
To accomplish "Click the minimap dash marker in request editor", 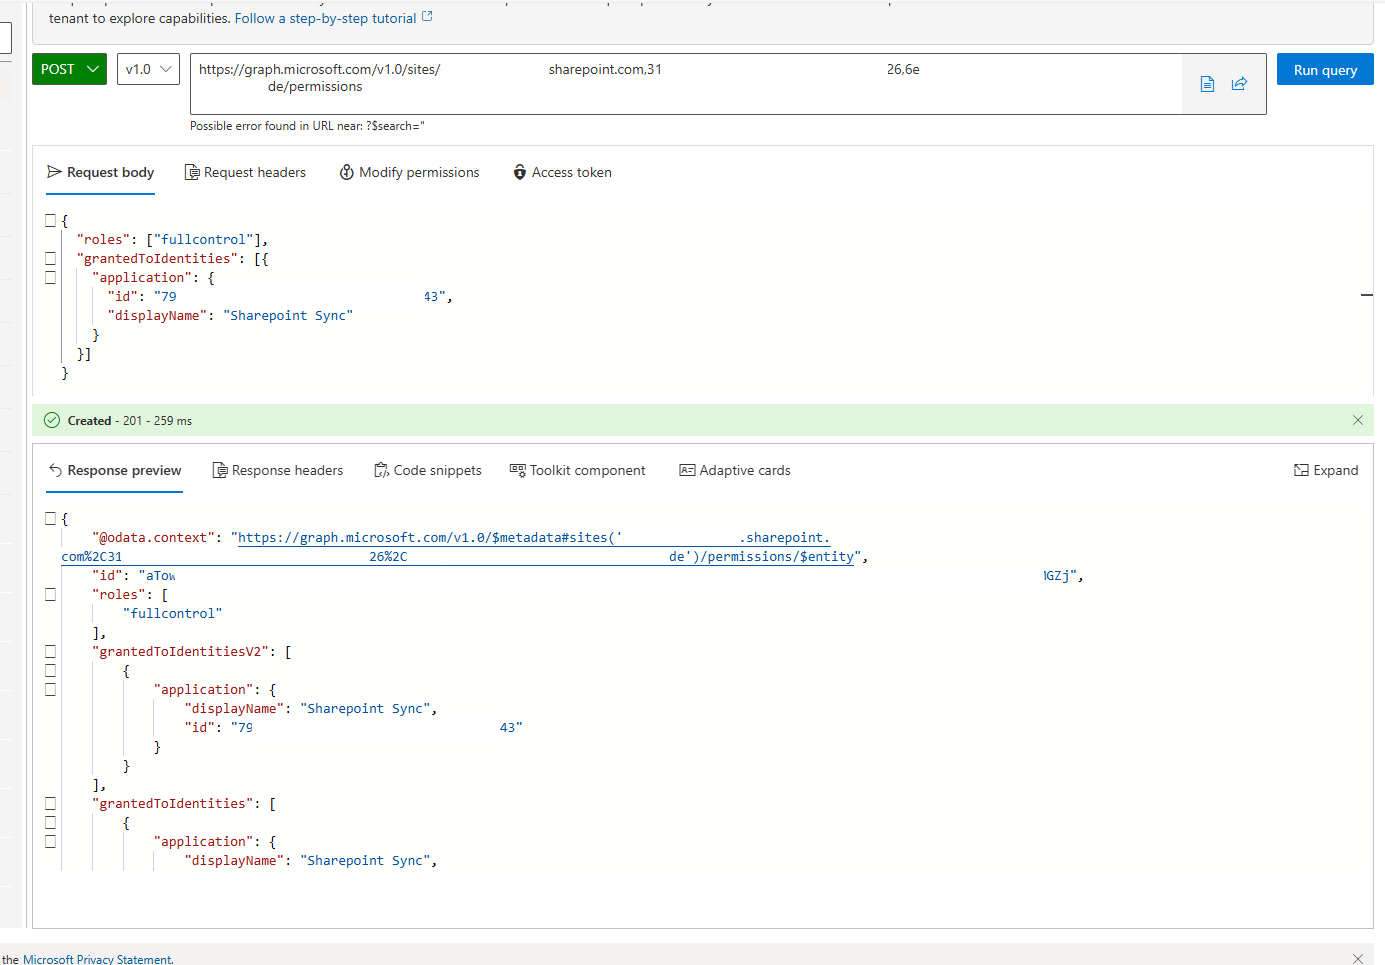I will pyautogui.click(x=1367, y=295).
